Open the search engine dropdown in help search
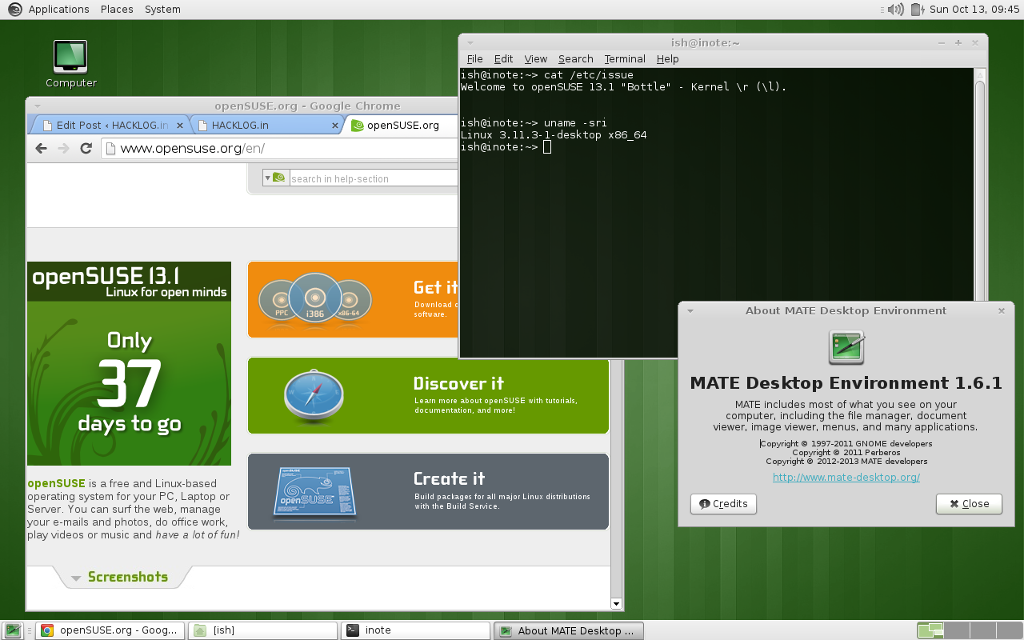Screen dimensions: 1024x640 pos(268,178)
